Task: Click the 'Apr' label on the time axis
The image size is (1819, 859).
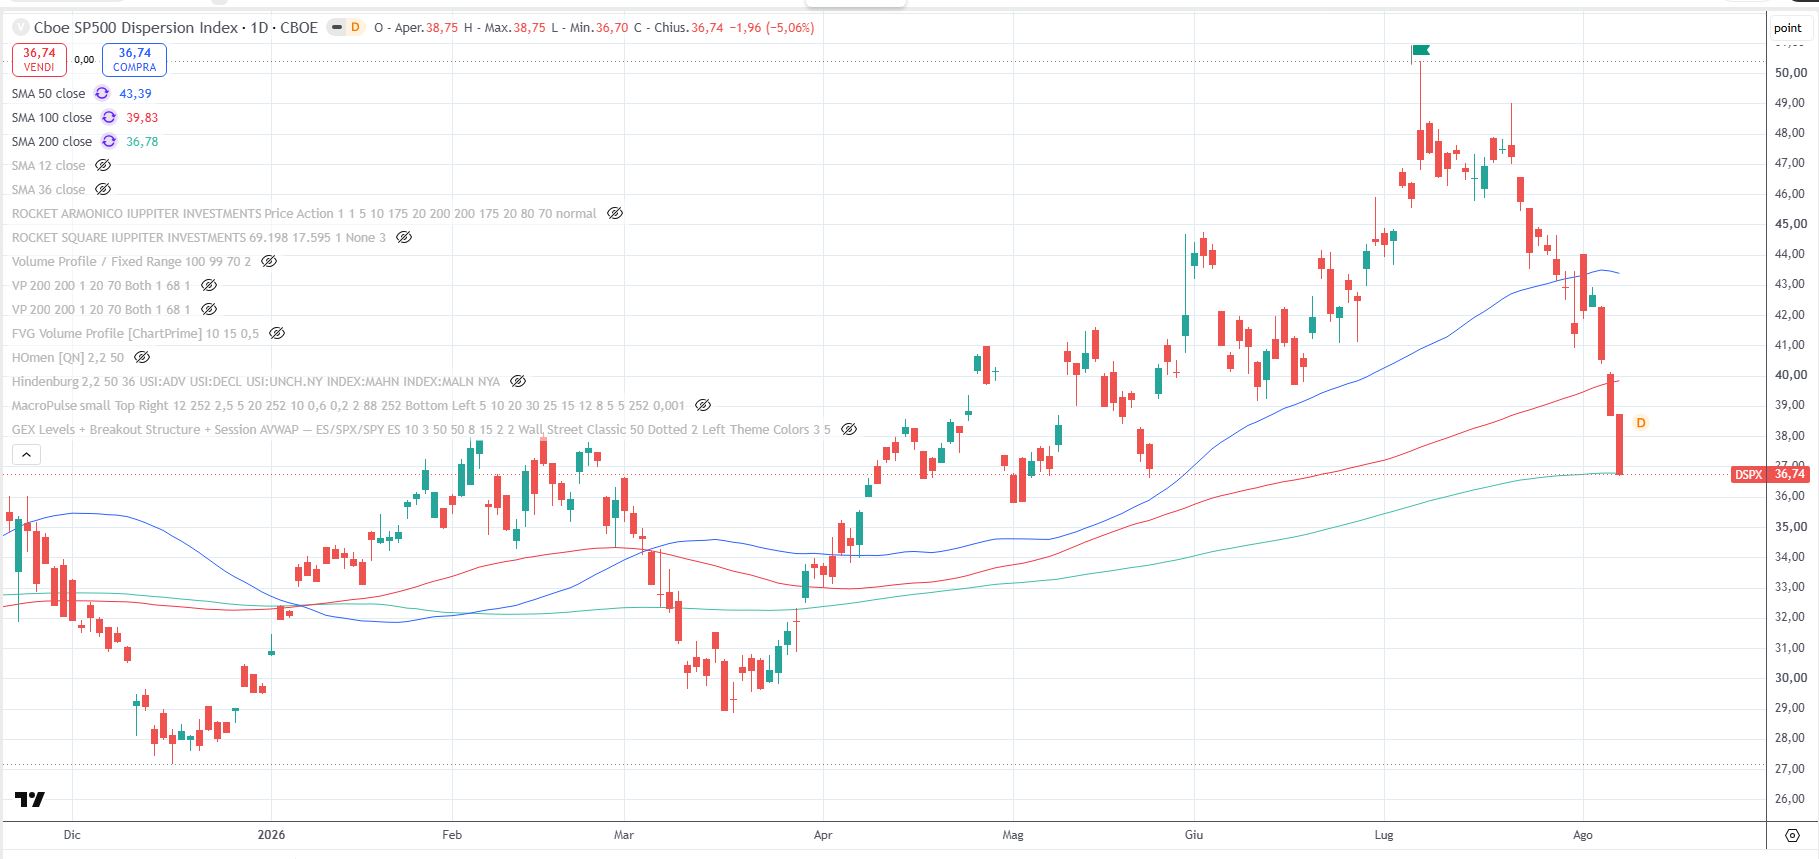Action: pos(823,834)
